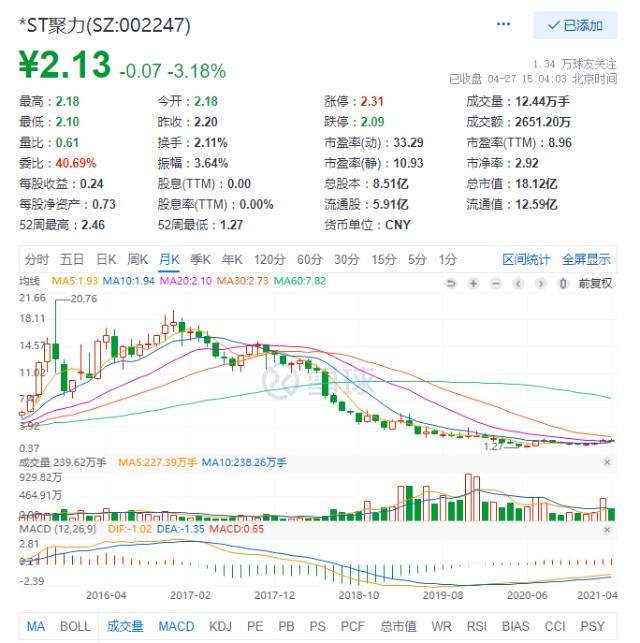This screenshot has width=640, height=643.
Task: Toggle the CCI indicator
Action: 555,627
